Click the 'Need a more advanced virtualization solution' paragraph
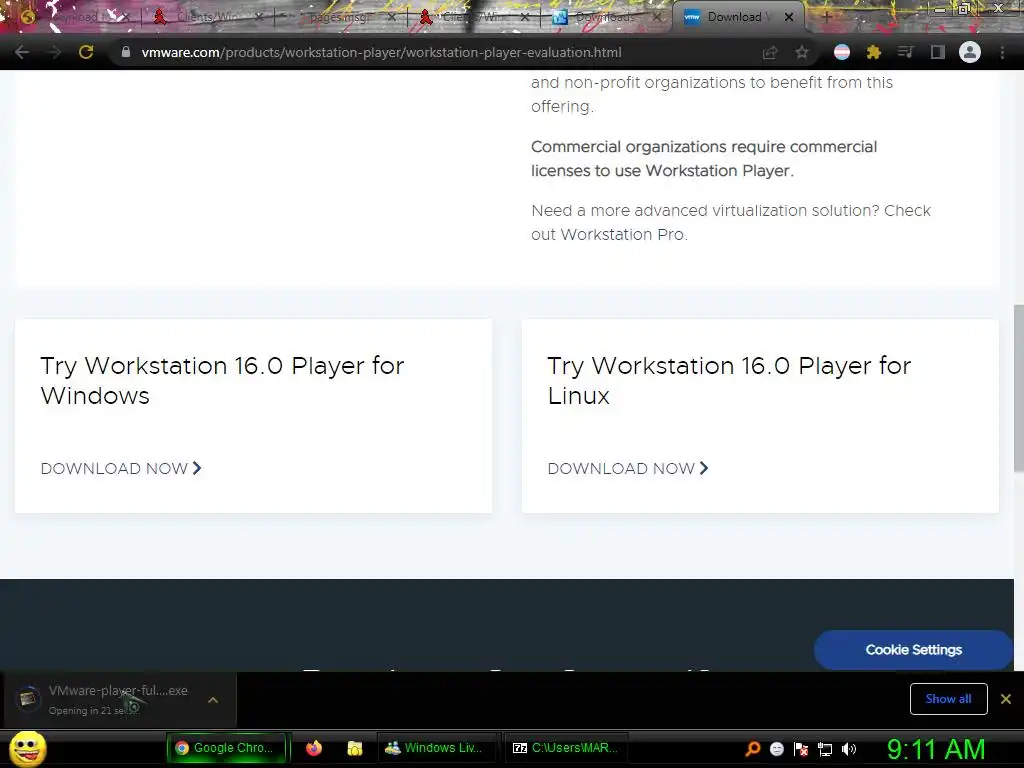Image resolution: width=1024 pixels, height=768 pixels. click(731, 222)
